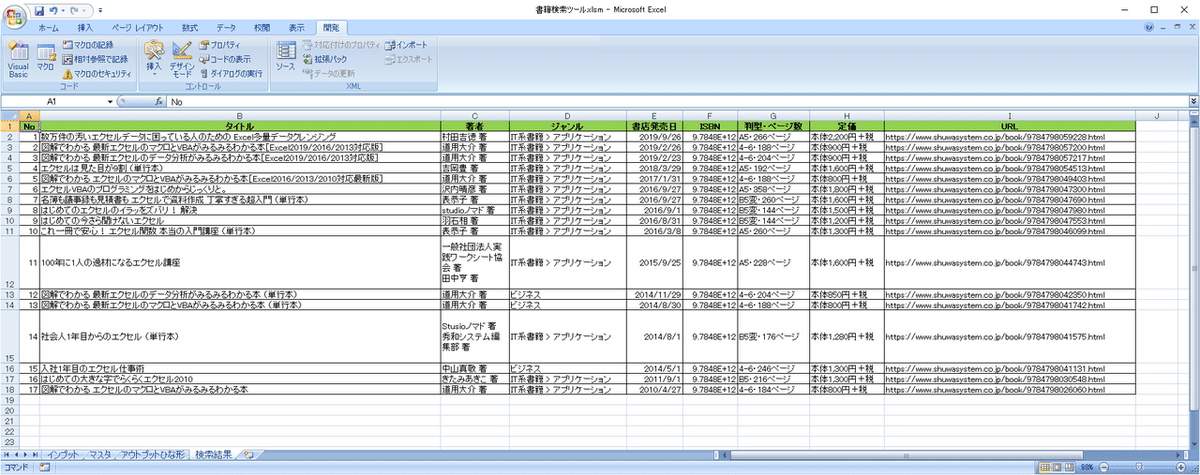Click the insert function fx button
1200x475 pixels.
158,101
